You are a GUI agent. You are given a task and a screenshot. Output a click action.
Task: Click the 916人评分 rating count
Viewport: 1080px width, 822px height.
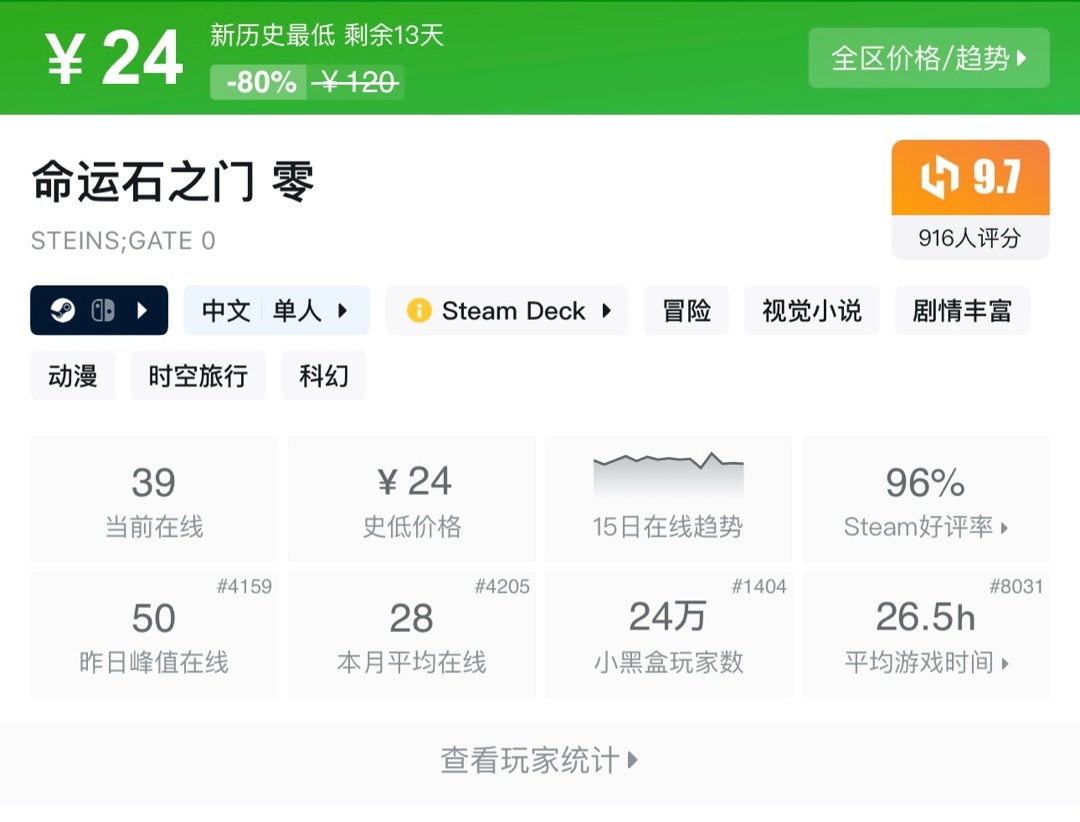coord(969,237)
